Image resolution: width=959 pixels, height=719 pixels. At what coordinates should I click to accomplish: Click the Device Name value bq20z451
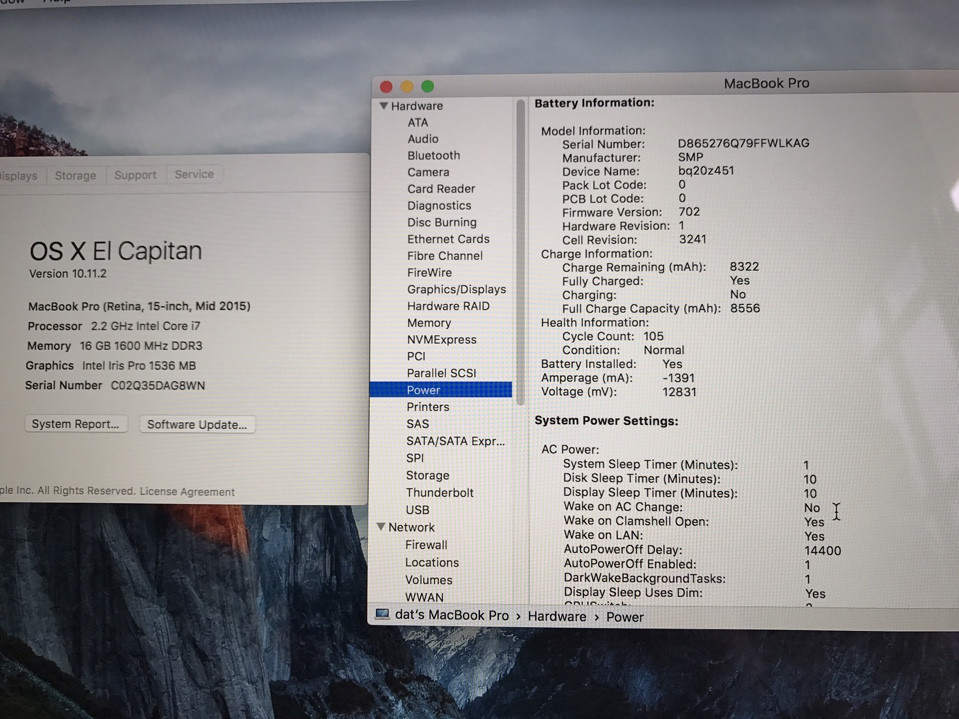coord(706,171)
